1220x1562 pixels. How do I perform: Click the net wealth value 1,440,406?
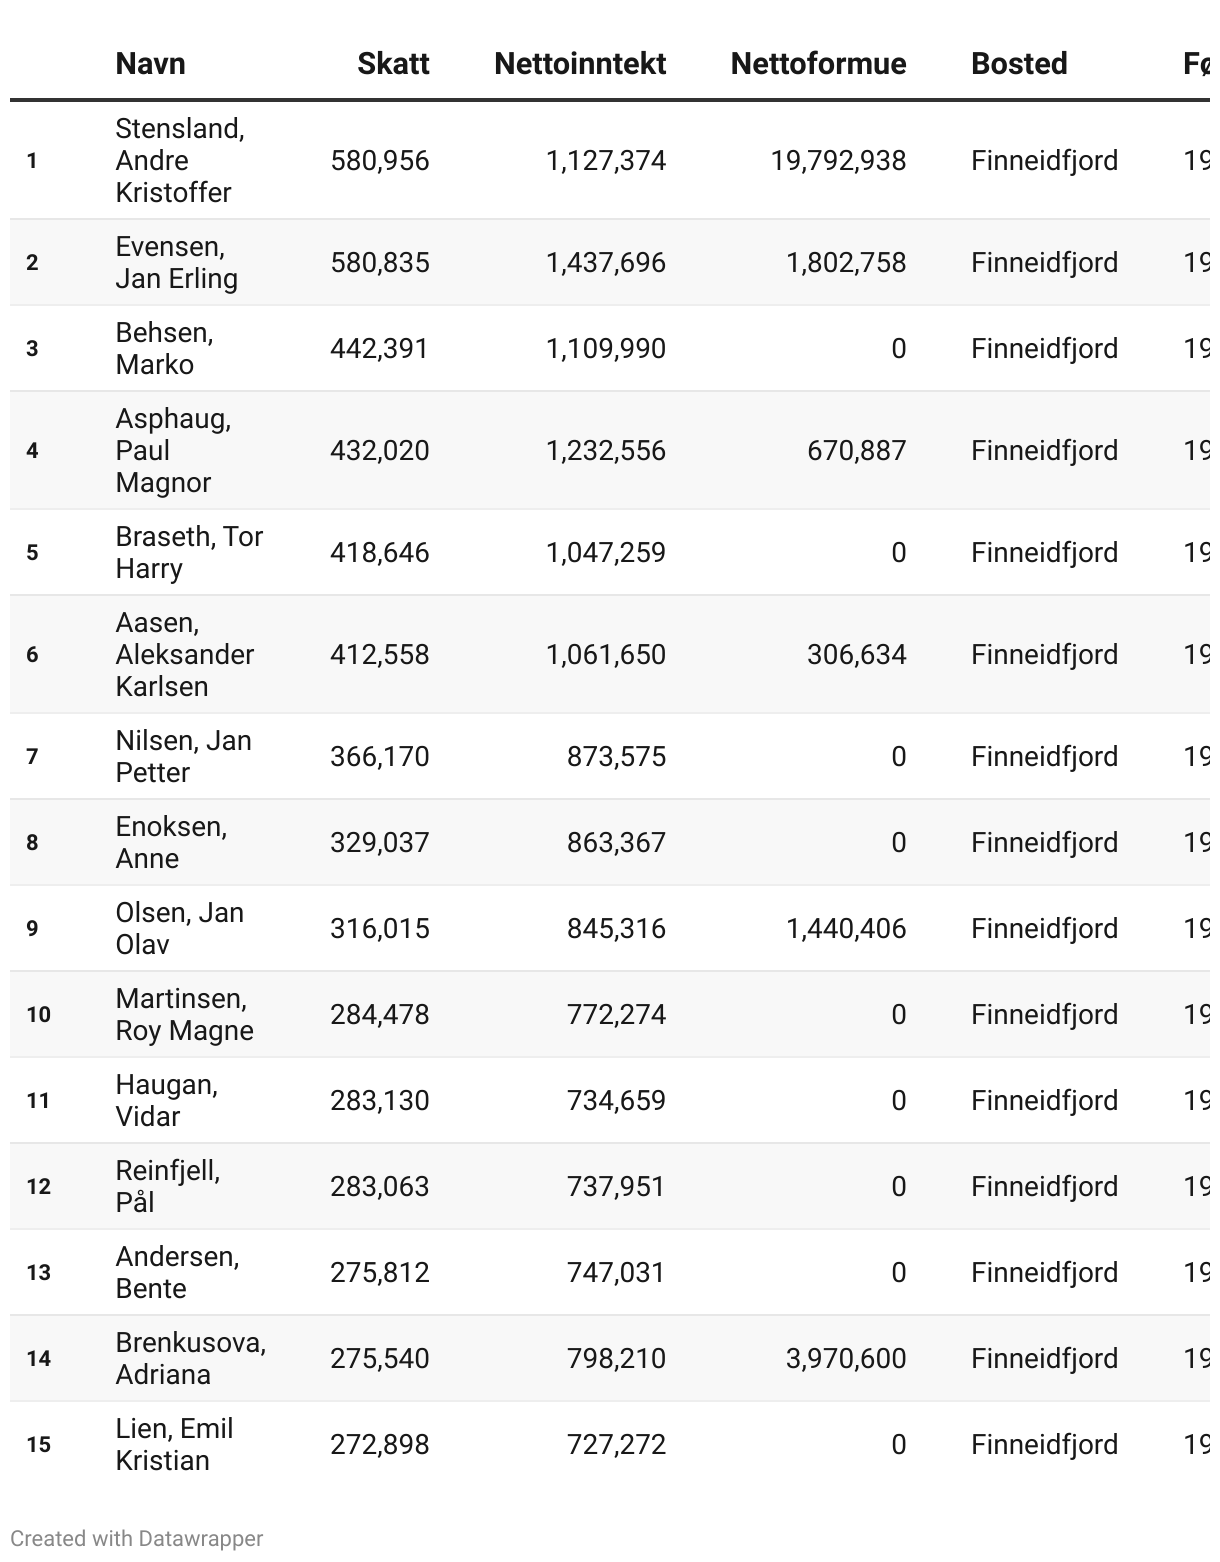(x=846, y=928)
